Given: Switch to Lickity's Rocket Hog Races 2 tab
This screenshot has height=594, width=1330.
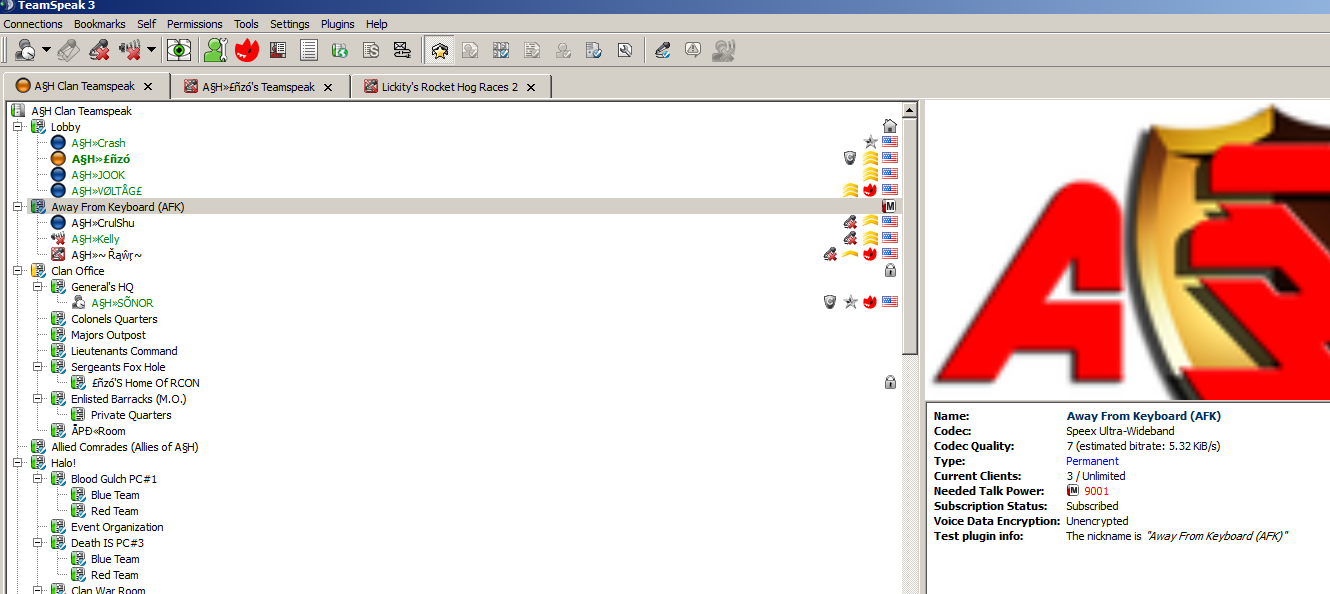Looking at the screenshot, I should click(x=450, y=87).
